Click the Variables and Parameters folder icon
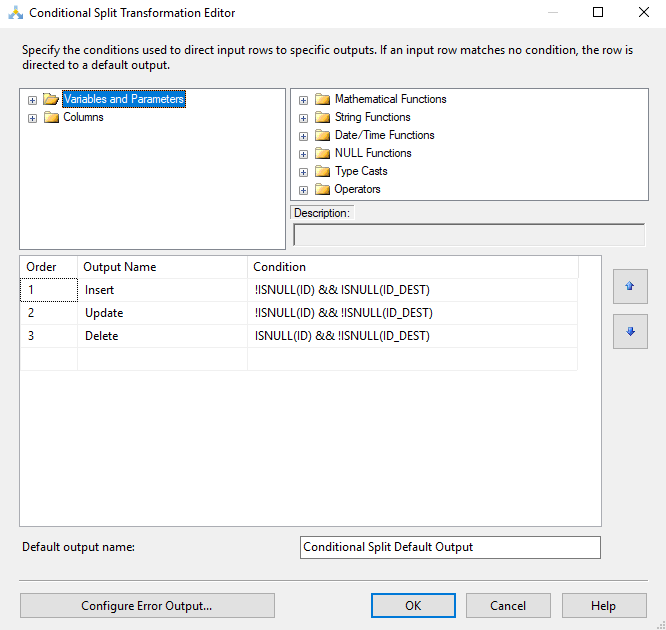Screen dimensions: 666x630 point(51,99)
